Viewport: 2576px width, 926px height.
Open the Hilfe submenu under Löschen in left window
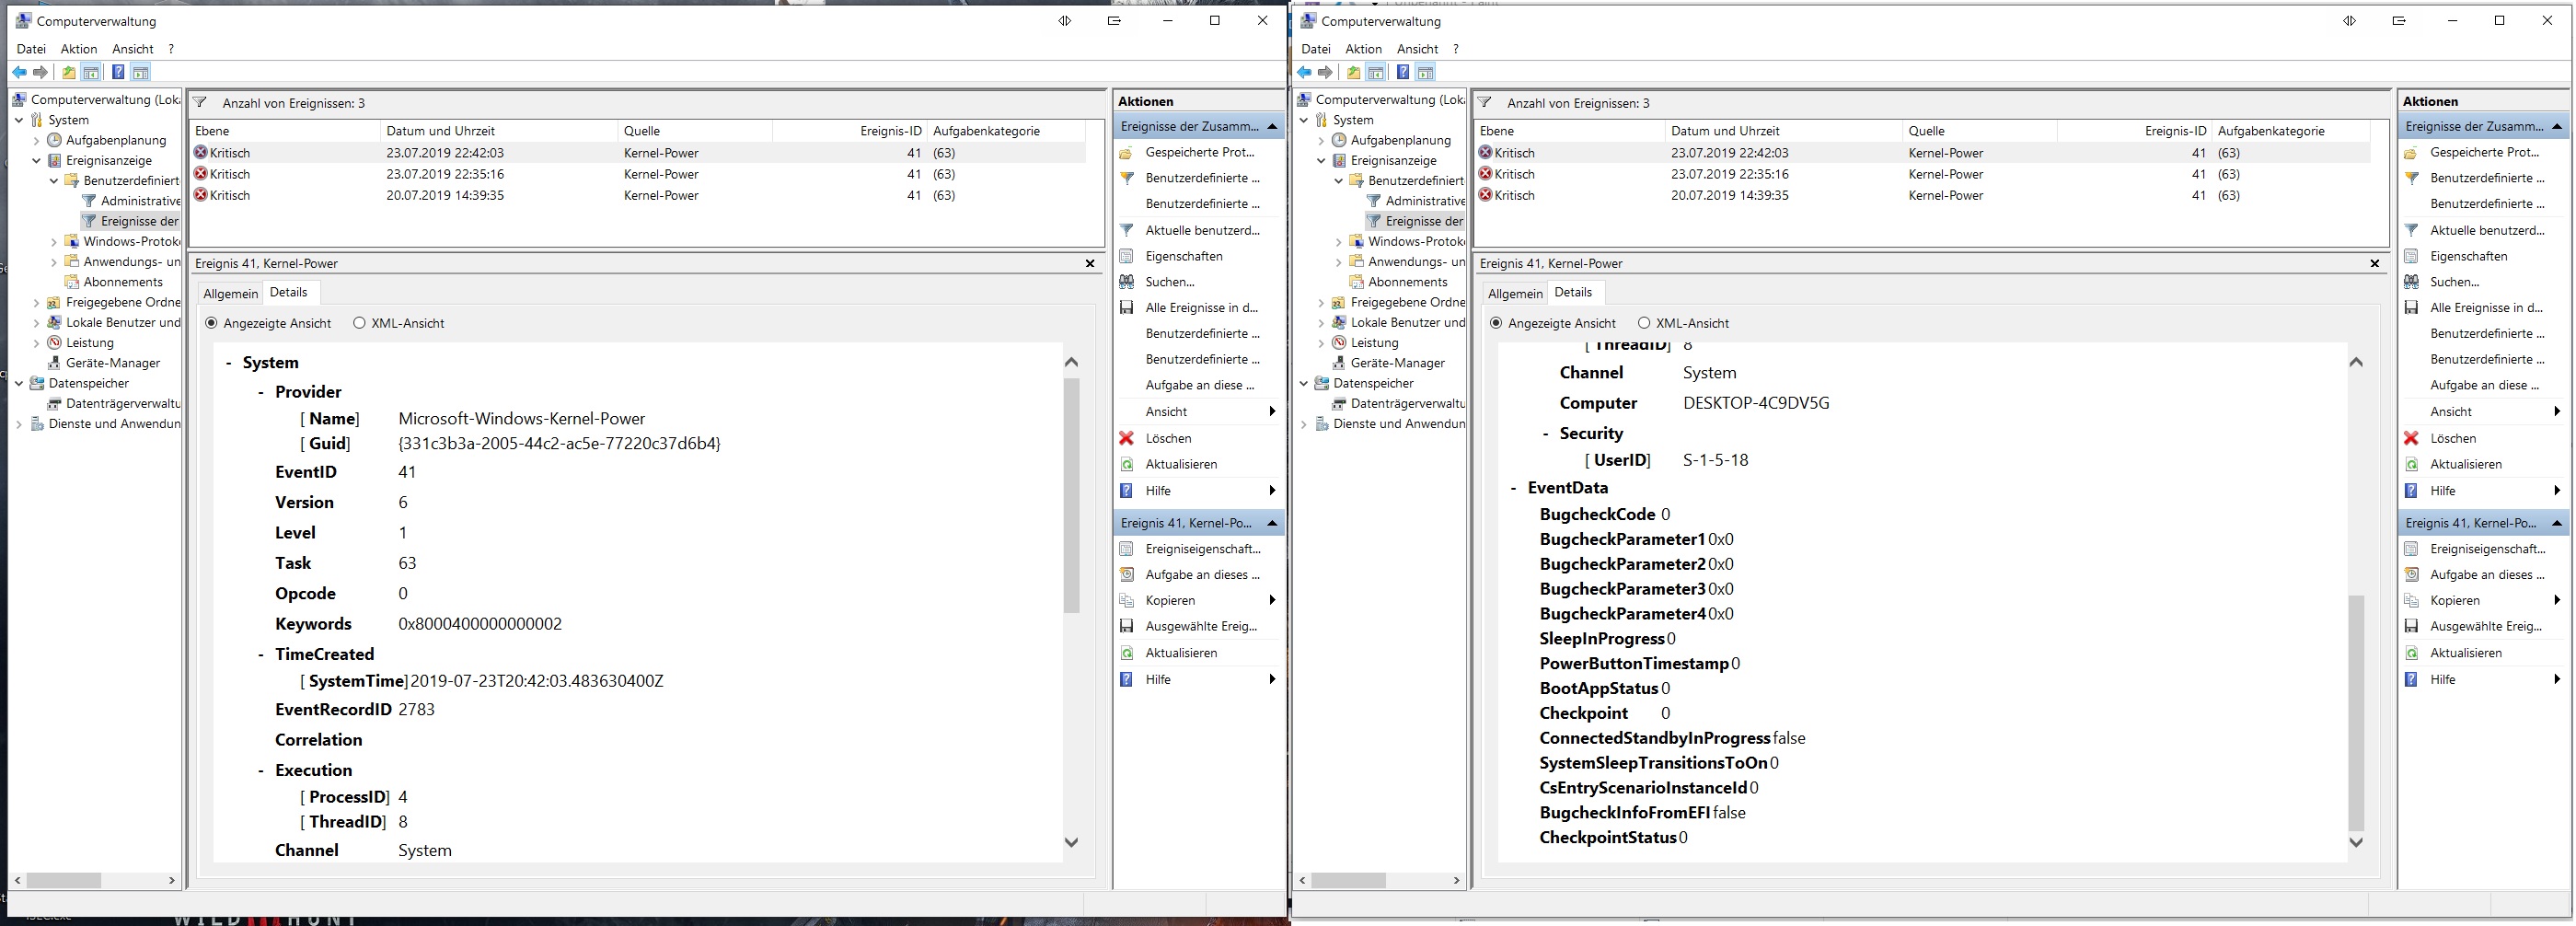1198,491
